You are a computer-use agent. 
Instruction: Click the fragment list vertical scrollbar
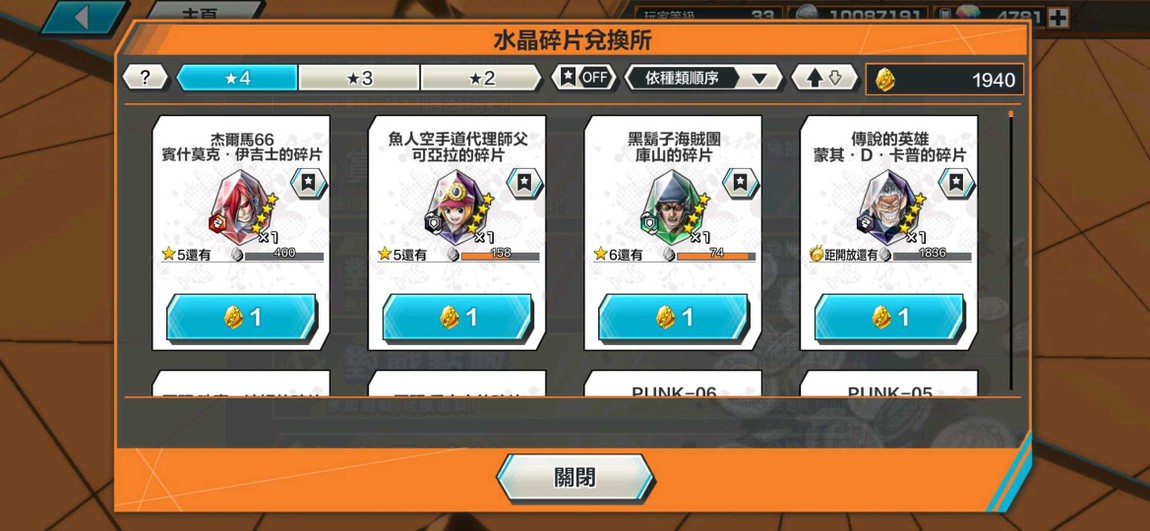[1011, 250]
